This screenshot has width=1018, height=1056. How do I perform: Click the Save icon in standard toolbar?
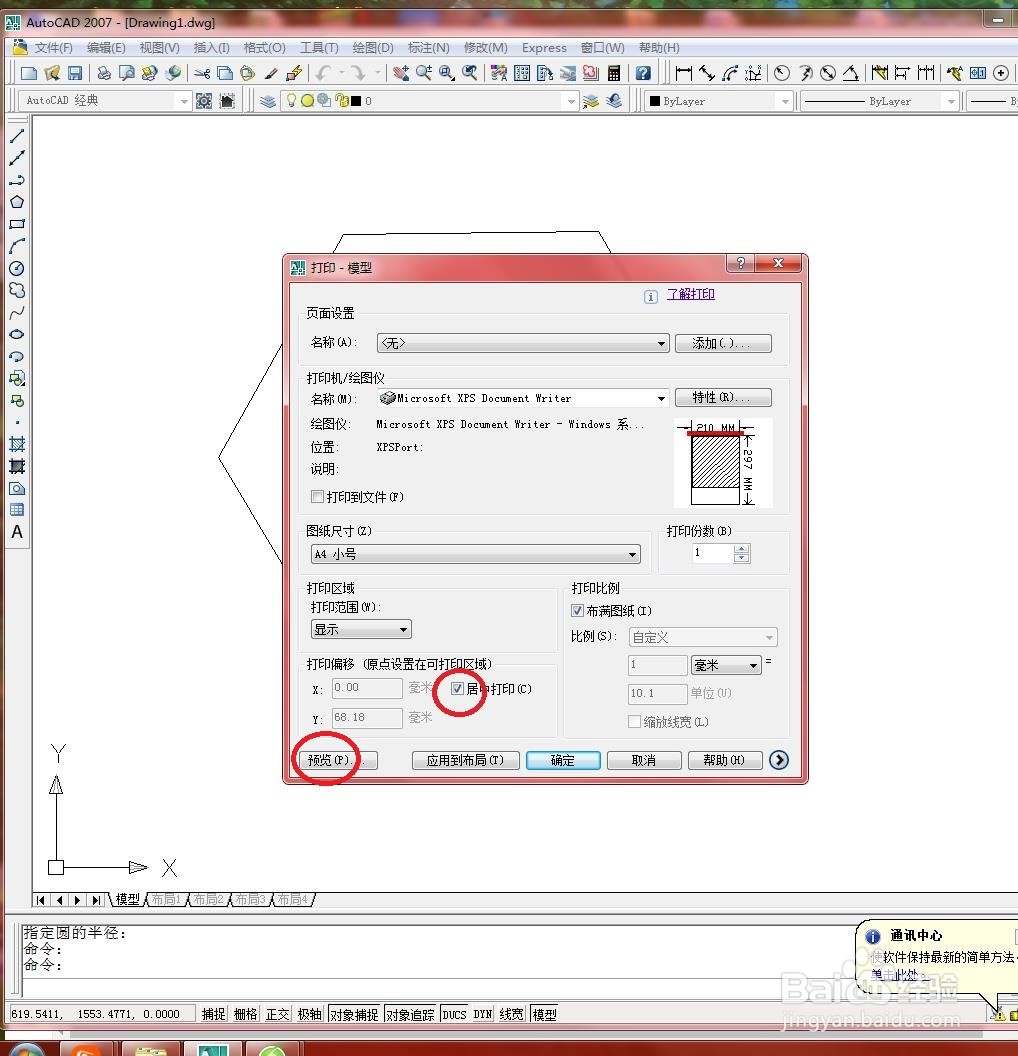[x=75, y=73]
